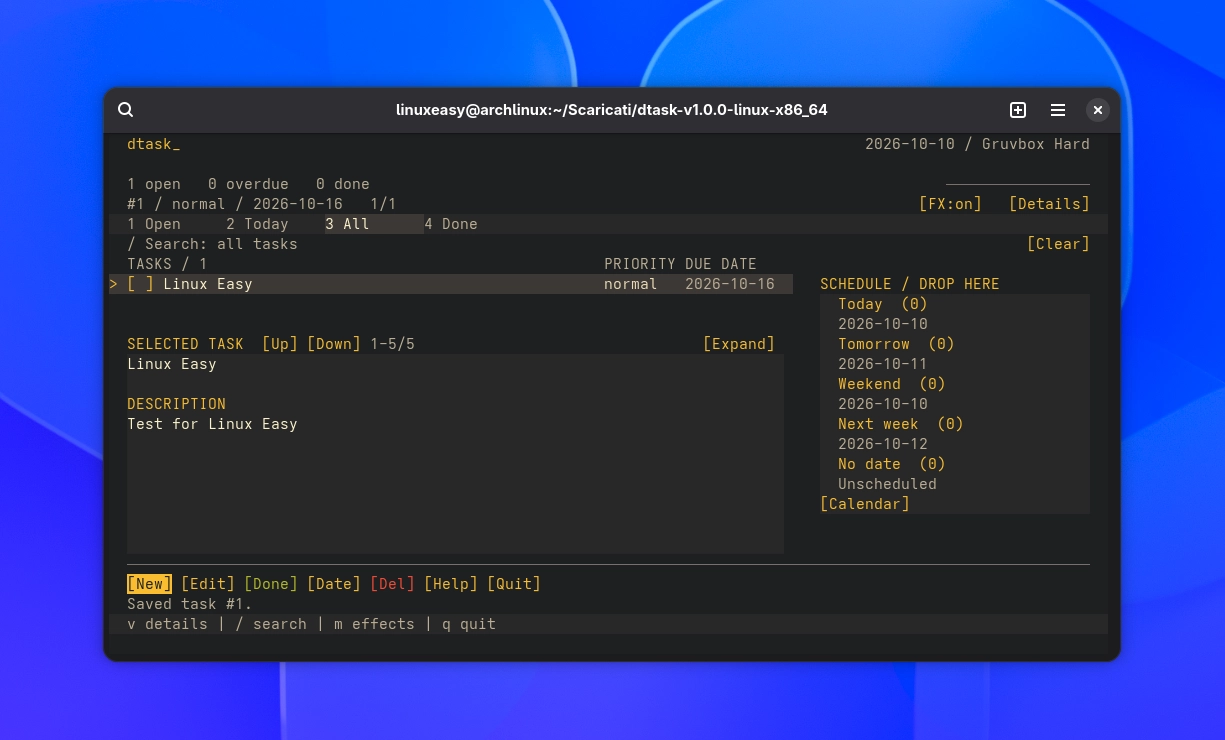Open the Details view
The width and height of the screenshot is (1225, 740).
pyautogui.click(x=1049, y=204)
